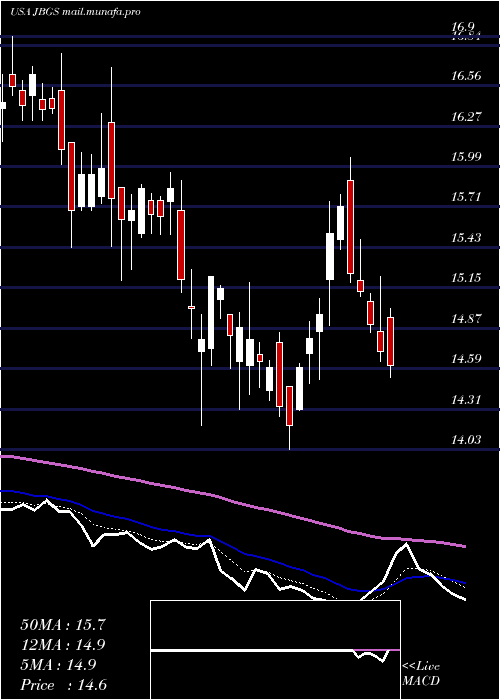The image size is (500, 700).
Task: Click the 14.31 price axis label
Action: click(x=466, y=400)
